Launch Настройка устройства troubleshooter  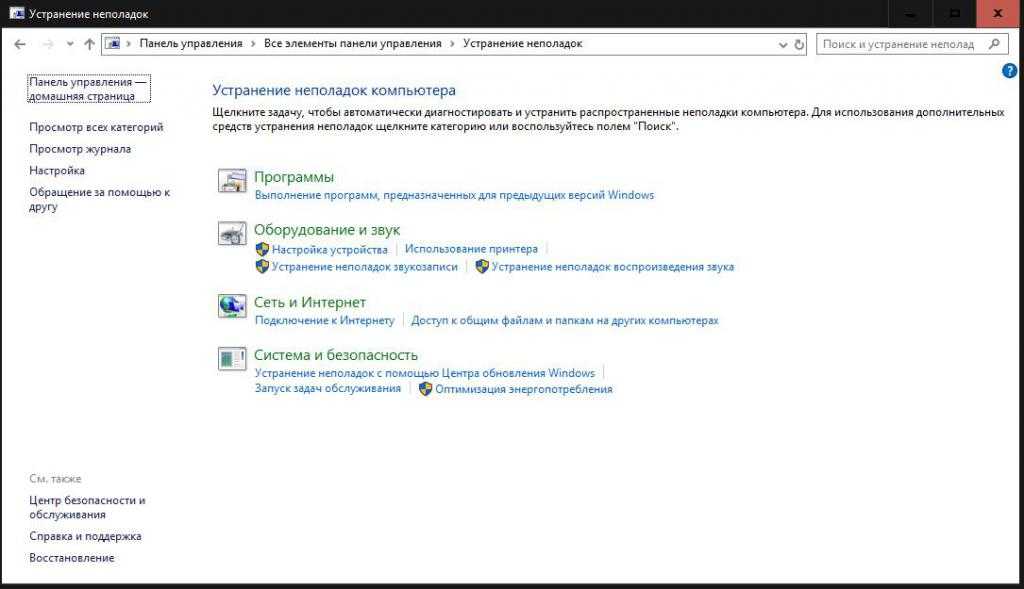coord(329,249)
